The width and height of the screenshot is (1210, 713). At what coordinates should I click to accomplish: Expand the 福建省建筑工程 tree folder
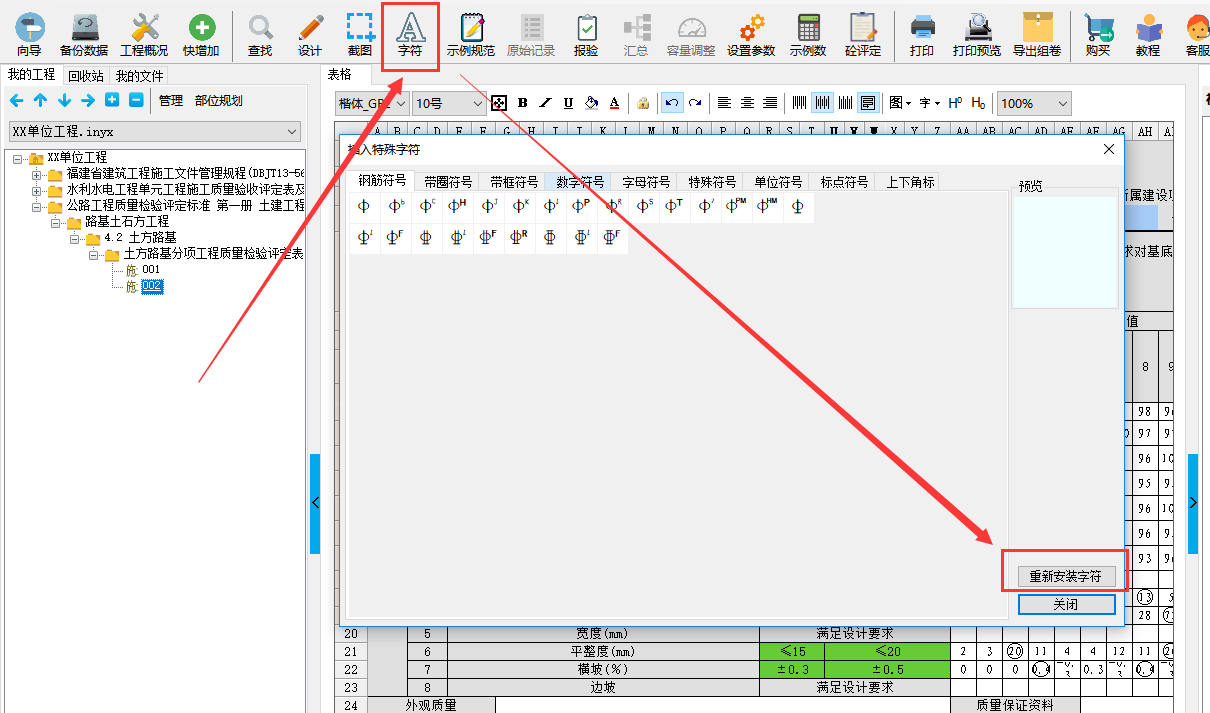37,174
